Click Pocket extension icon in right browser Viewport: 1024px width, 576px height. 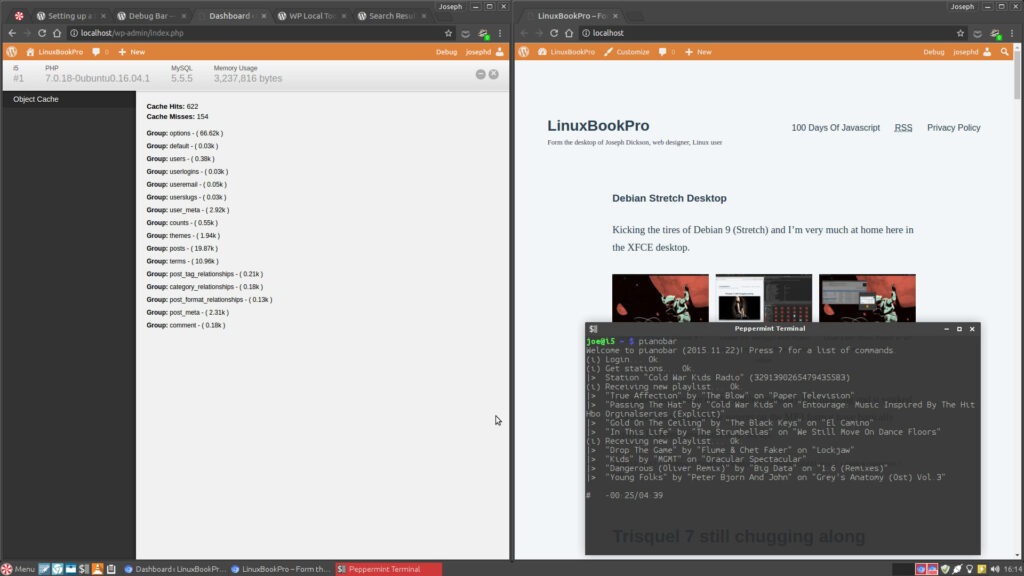point(978,33)
